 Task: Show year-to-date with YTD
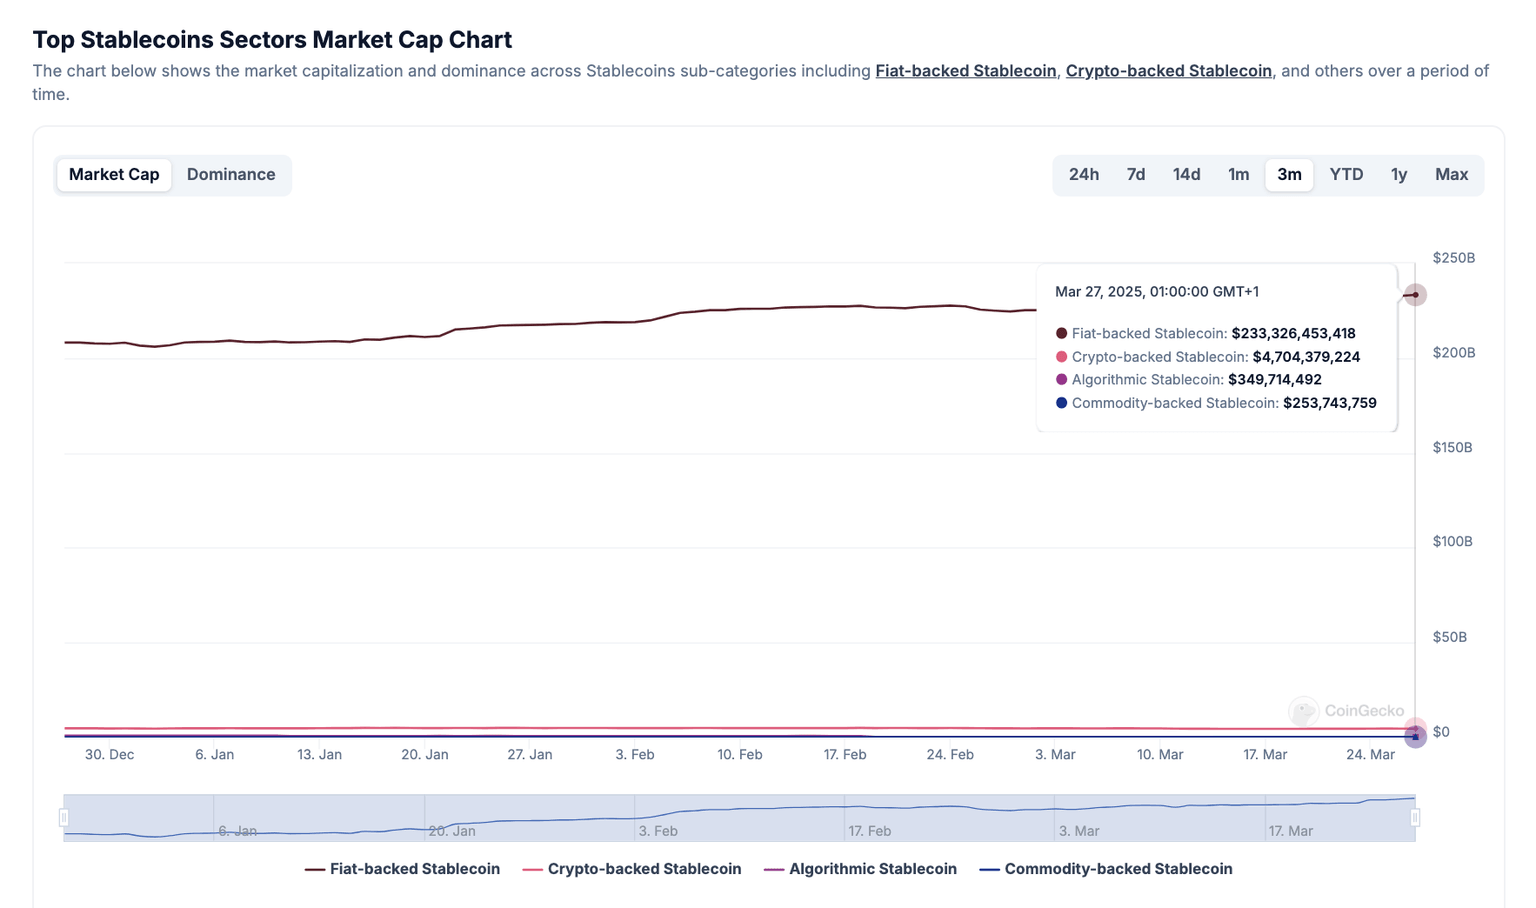click(1346, 175)
